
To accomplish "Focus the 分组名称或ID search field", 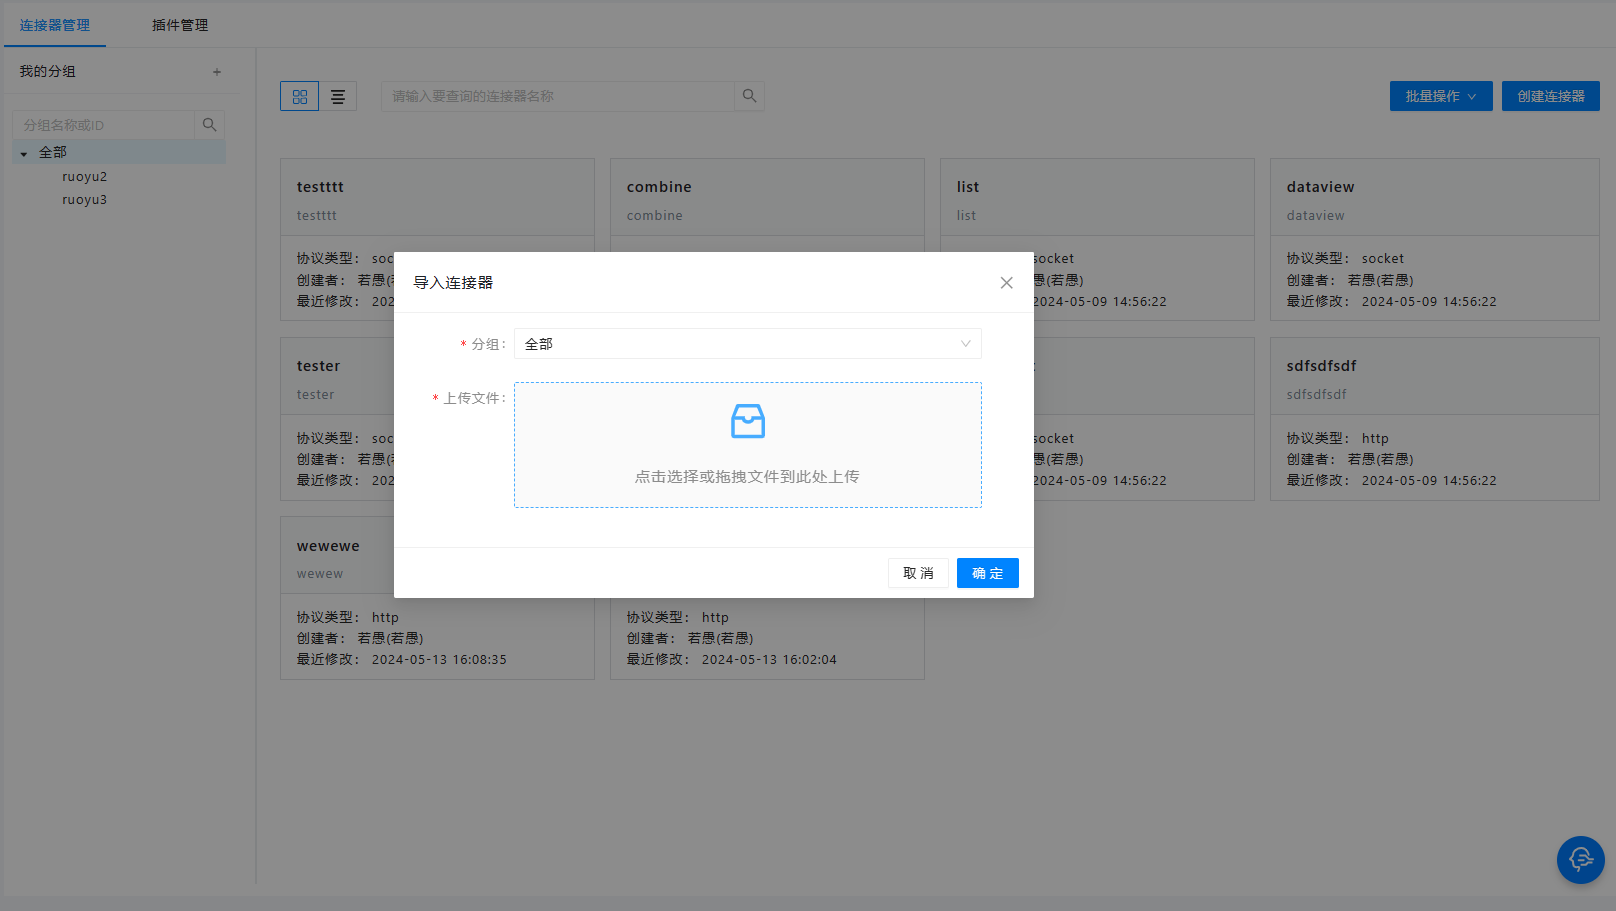I will (104, 125).
